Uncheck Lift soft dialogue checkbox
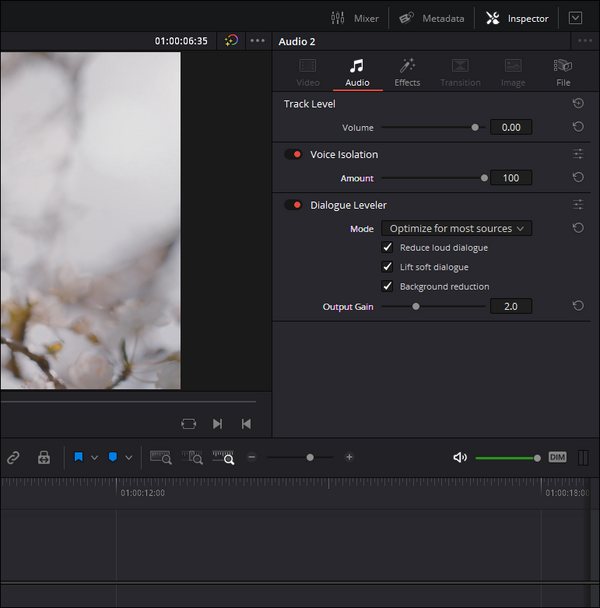The height and width of the screenshot is (608, 600). pos(388,267)
